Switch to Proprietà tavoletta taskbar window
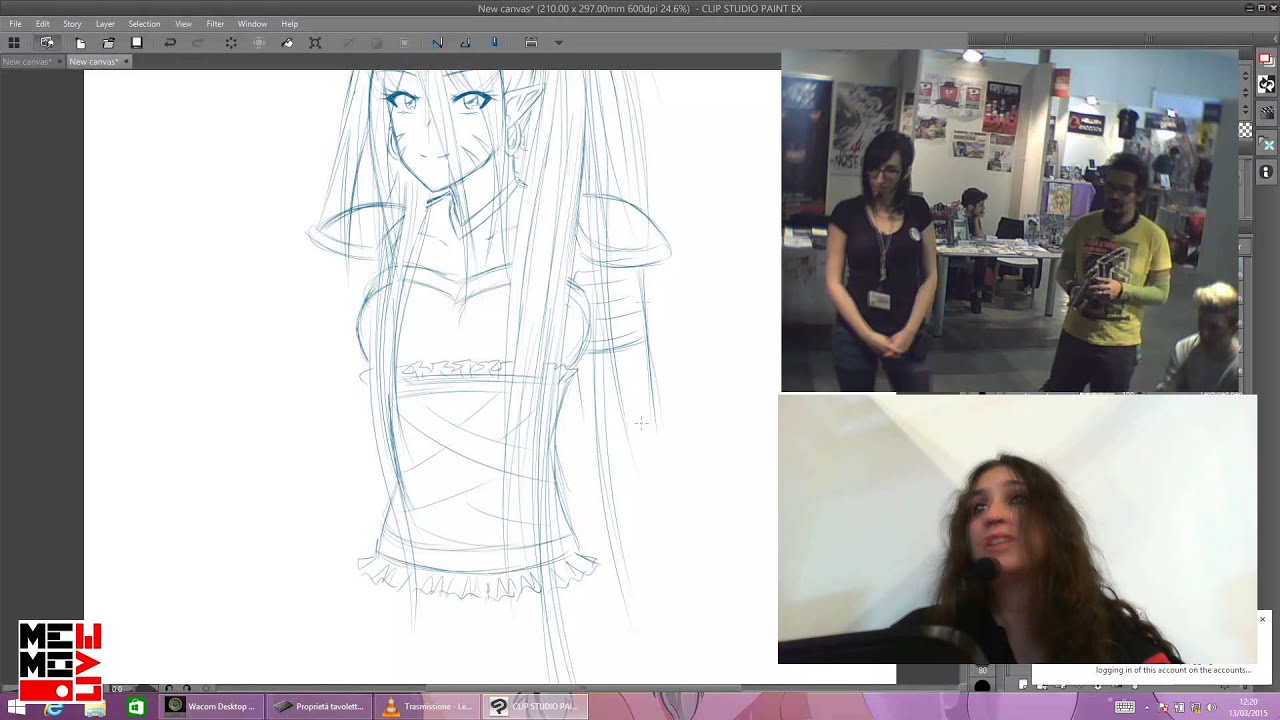This screenshot has height=720, width=1280. 320,707
